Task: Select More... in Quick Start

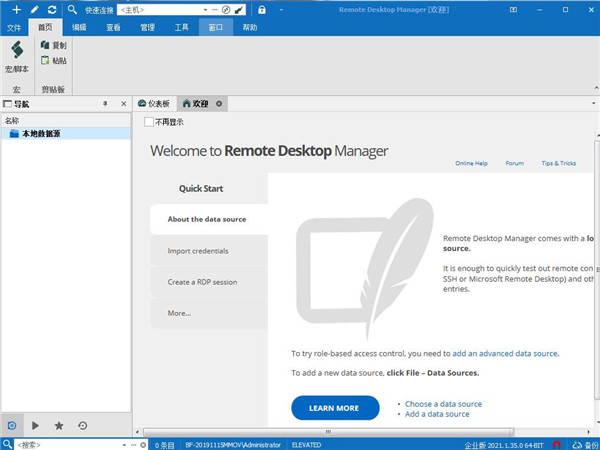Action: [209, 313]
